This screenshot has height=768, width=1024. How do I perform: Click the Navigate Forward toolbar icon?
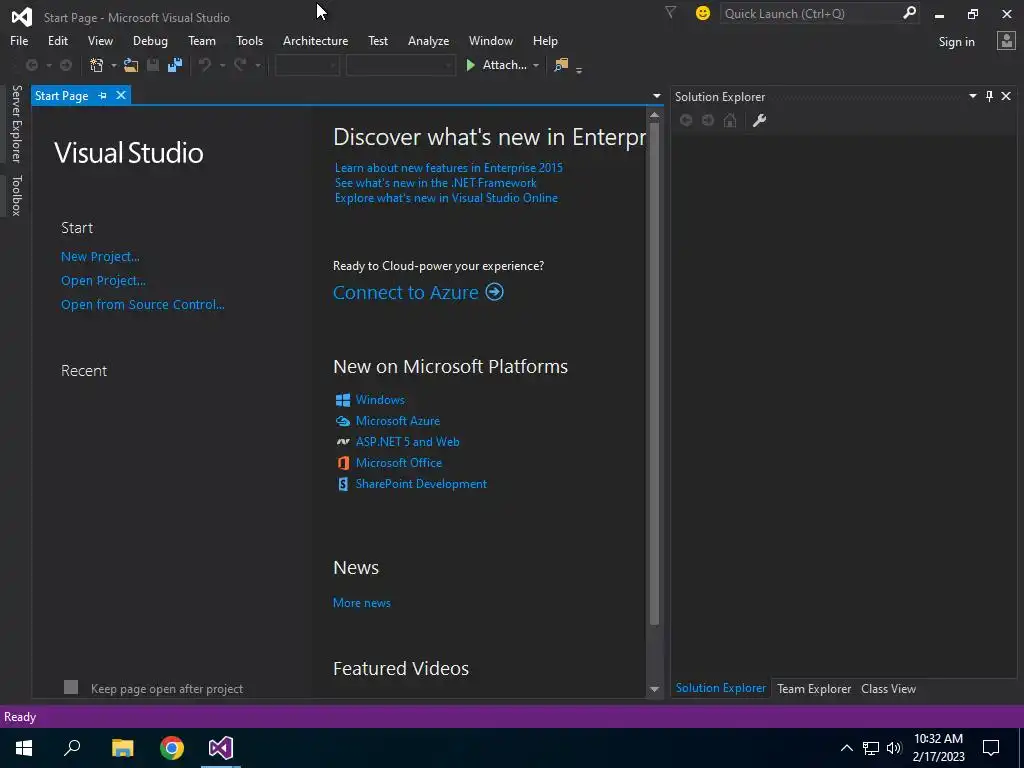pos(66,65)
